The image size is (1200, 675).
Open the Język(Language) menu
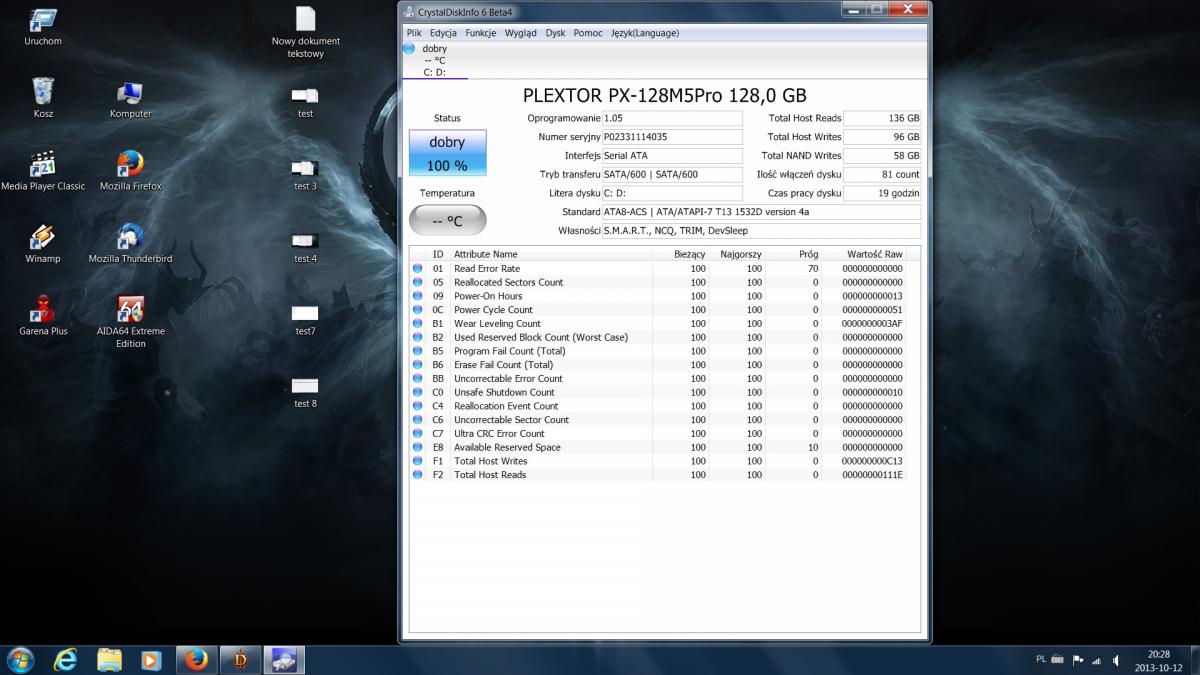(x=645, y=33)
